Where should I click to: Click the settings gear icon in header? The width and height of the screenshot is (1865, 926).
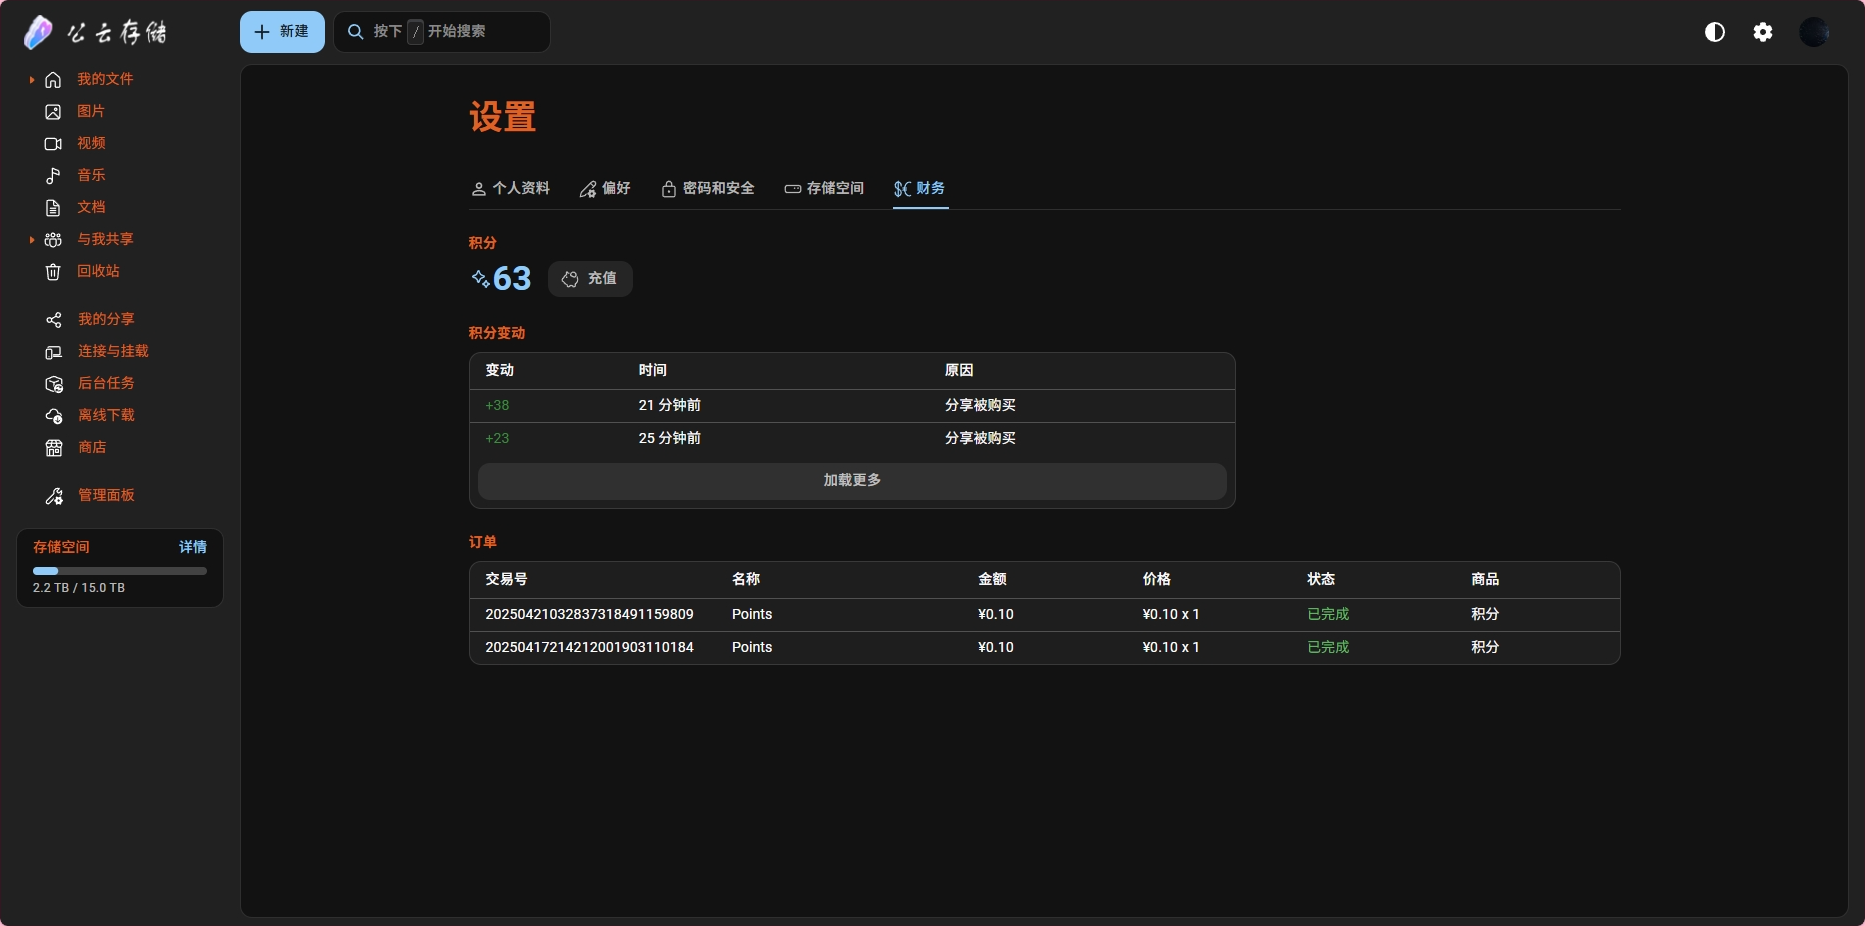click(1763, 32)
